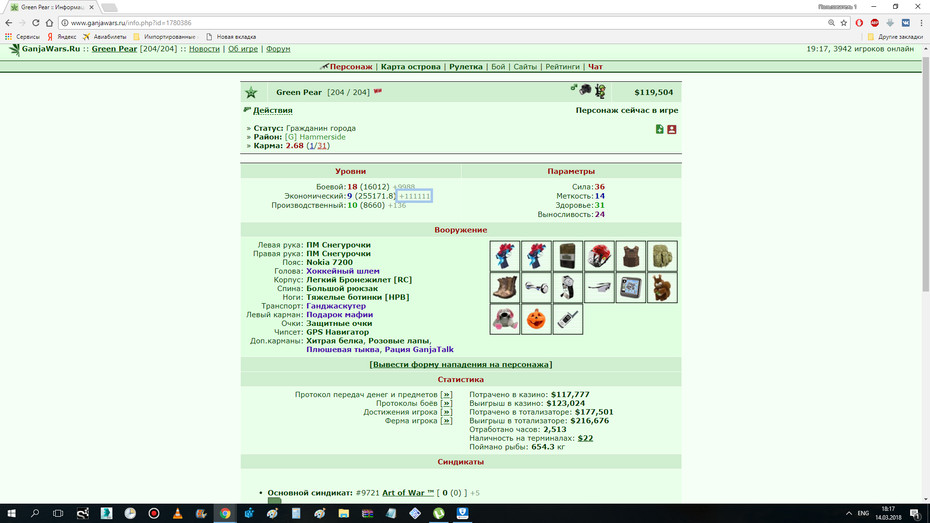Open the Об игре header link
This screenshot has width=930, height=523.
[243, 49]
